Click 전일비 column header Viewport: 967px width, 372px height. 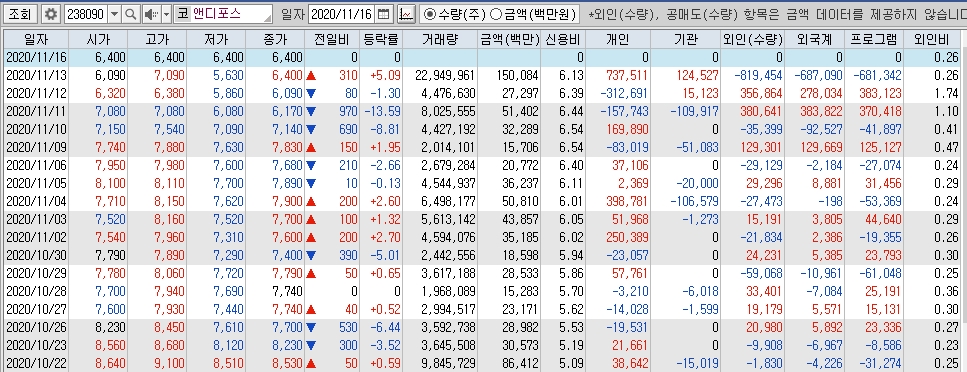332,40
